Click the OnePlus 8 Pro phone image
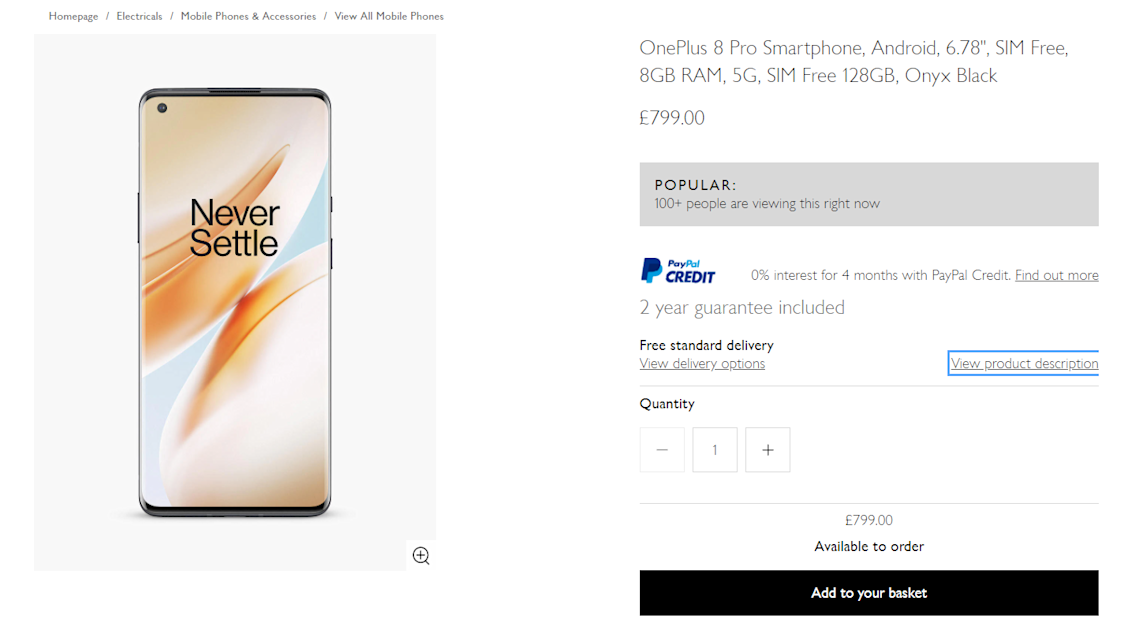This screenshot has width=1143, height=630. [x=235, y=302]
